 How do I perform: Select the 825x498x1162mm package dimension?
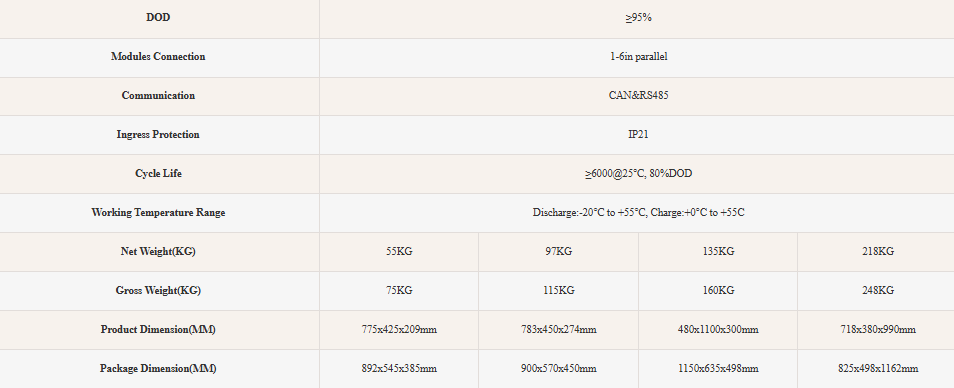(x=878, y=369)
